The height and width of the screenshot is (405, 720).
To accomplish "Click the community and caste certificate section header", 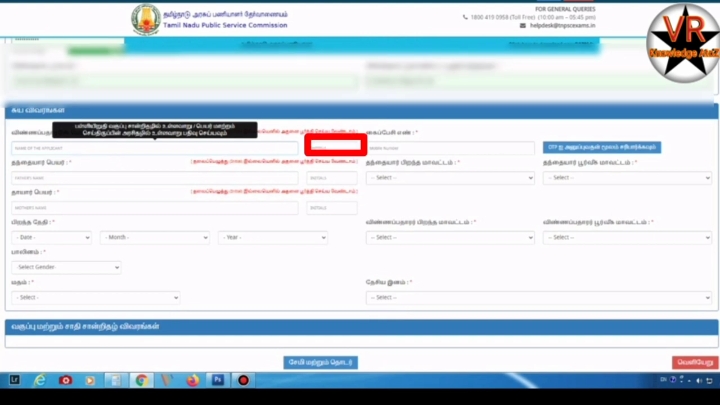I will pos(362,326).
